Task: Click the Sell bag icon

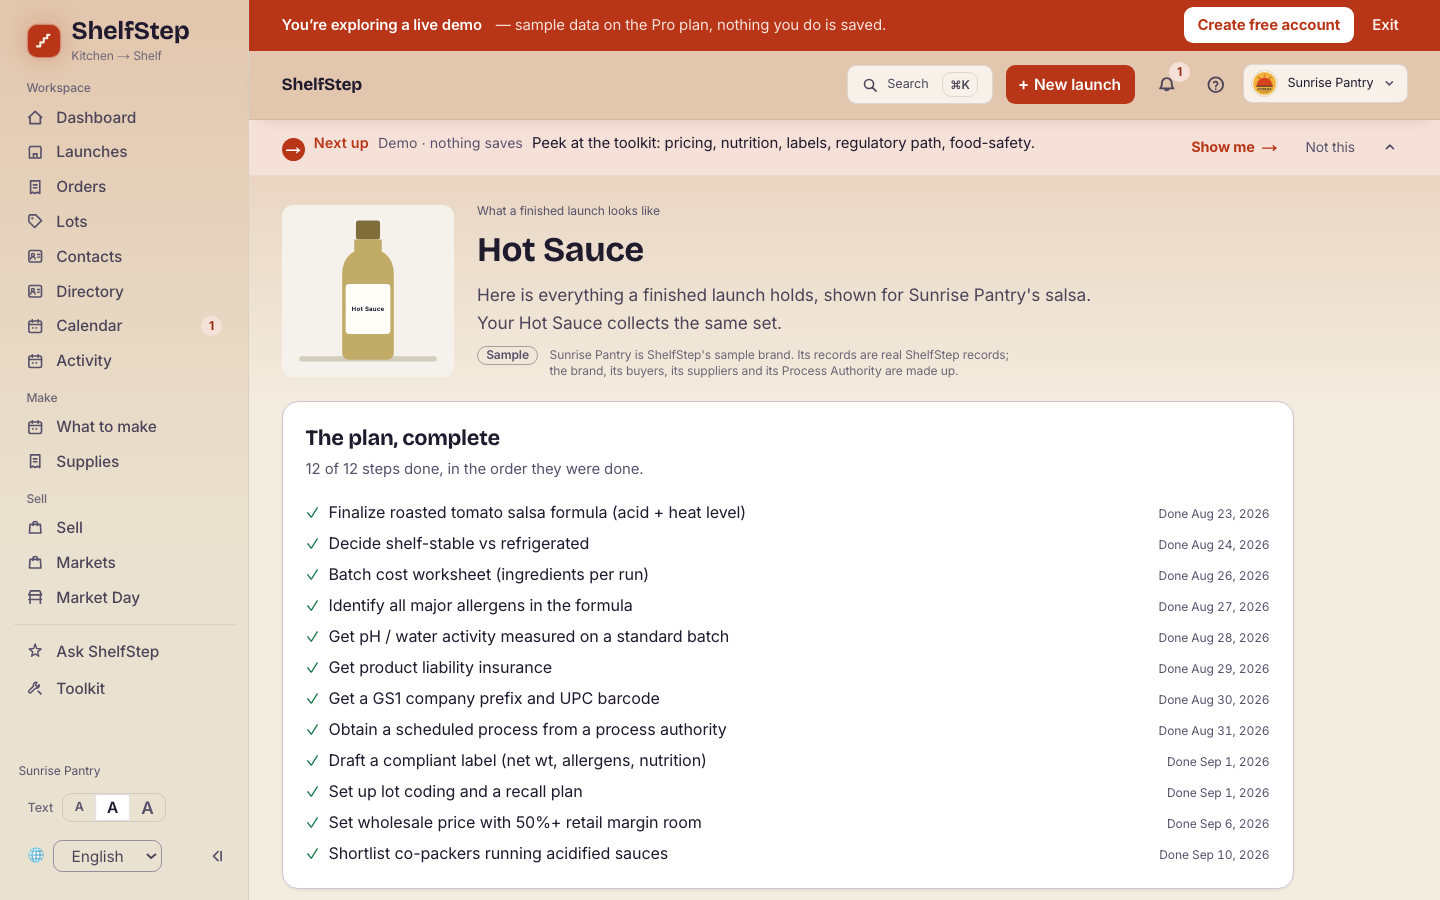Action: coord(35,527)
